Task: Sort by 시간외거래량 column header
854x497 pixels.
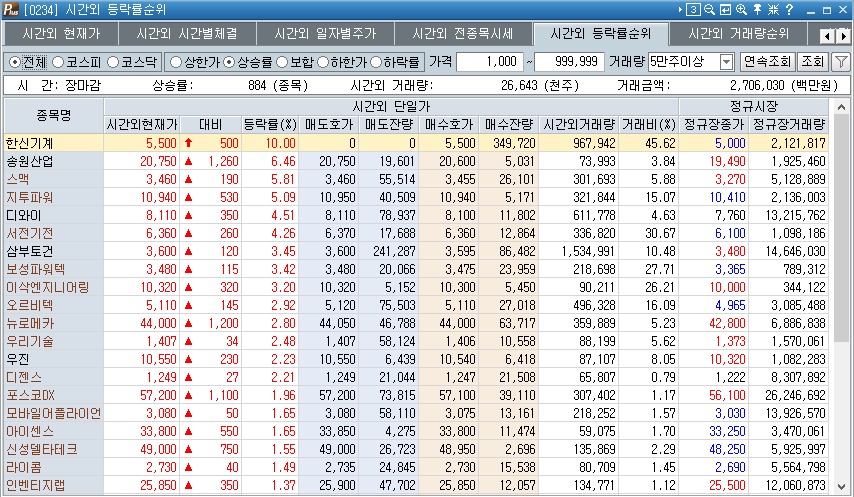Action: [579, 125]
